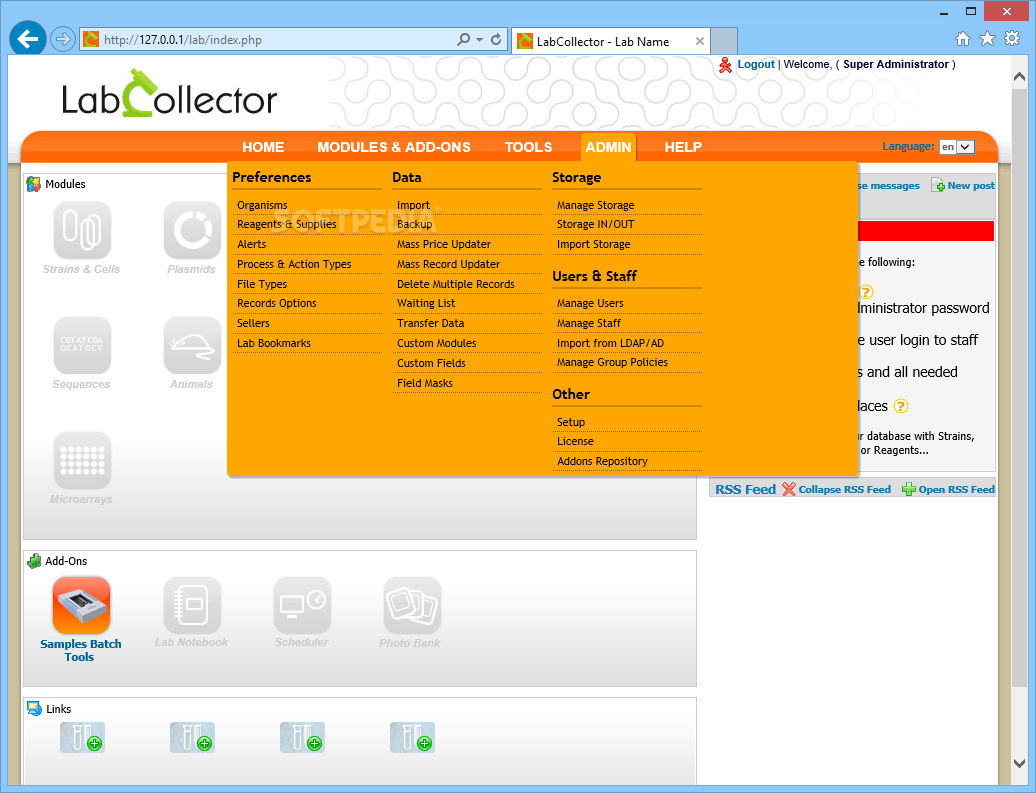Choose Backup under Data

coord(415,225)
